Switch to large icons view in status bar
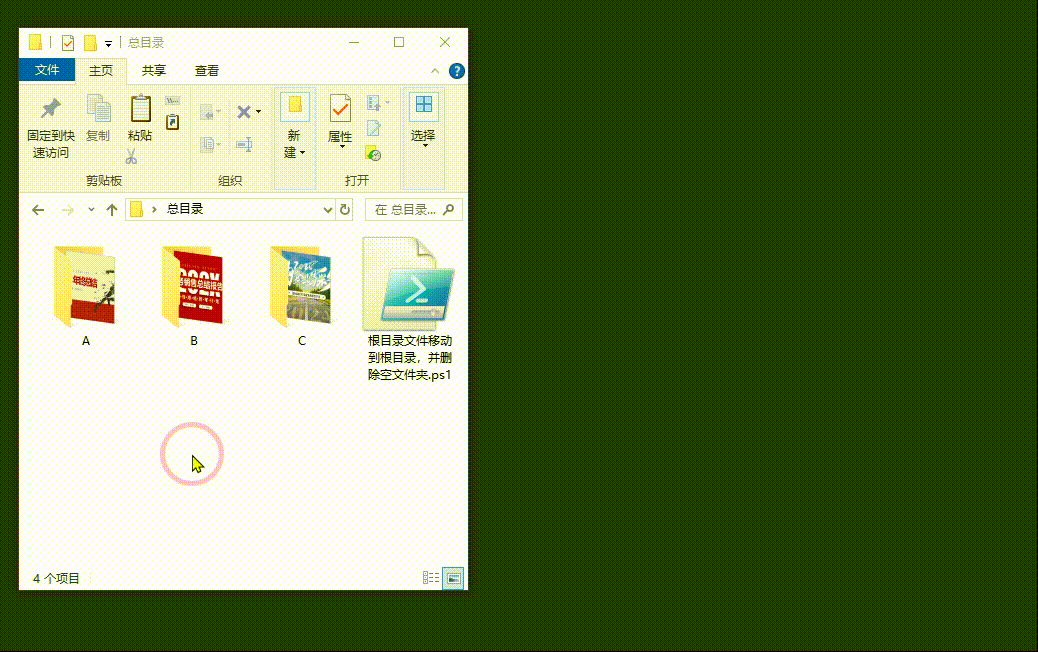The image size is (1038, 652). pyautogui.click(x=454, y=578)
